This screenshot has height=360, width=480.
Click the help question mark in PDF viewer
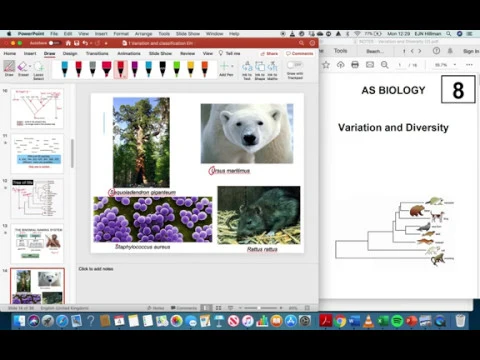coord(436,51)
